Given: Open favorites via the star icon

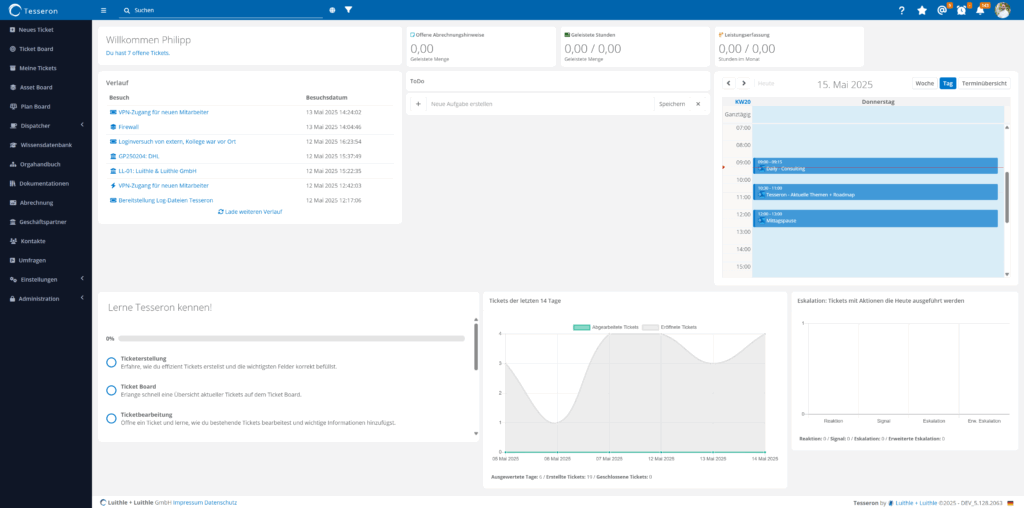Looking at the screenshot, I should click(x=922, y=10).
